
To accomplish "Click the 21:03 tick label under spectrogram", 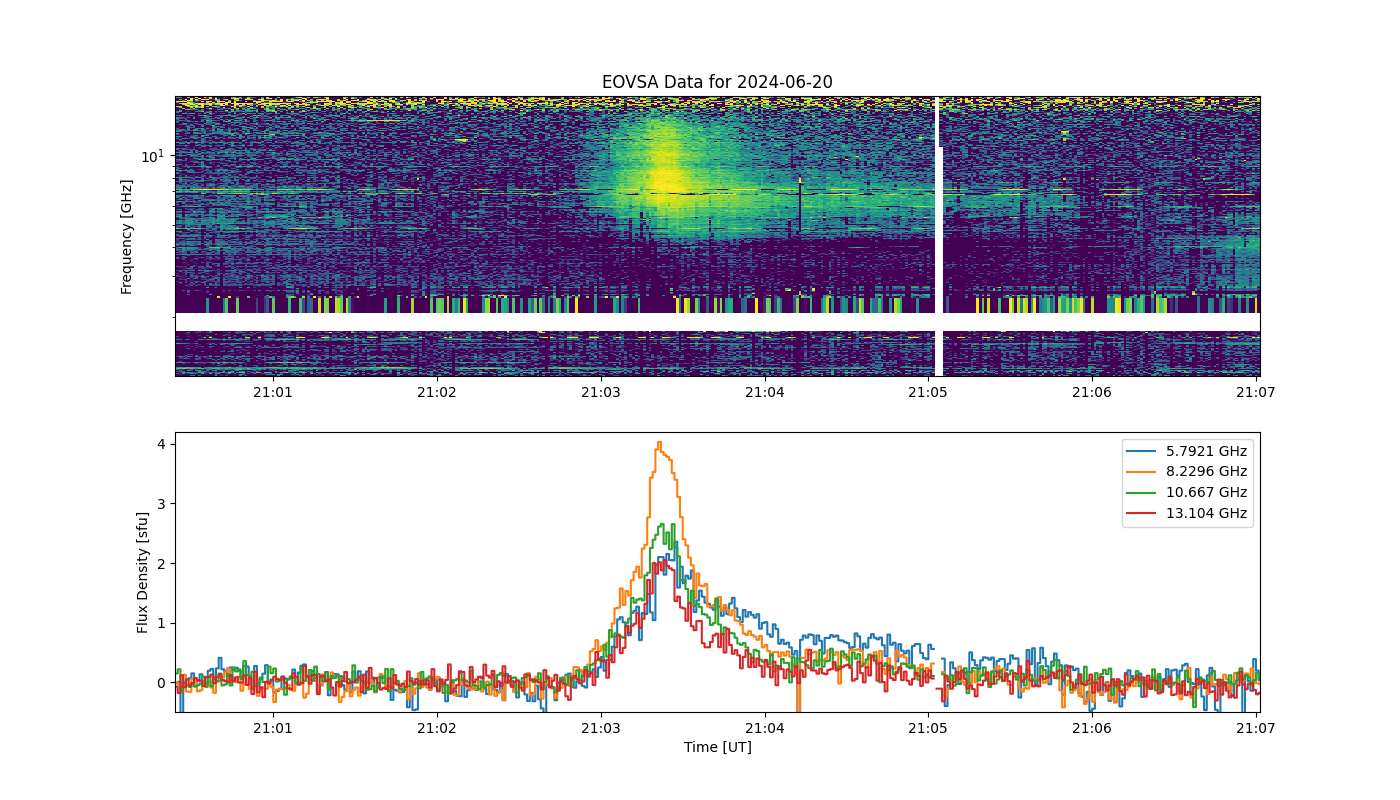I will 600,393.
